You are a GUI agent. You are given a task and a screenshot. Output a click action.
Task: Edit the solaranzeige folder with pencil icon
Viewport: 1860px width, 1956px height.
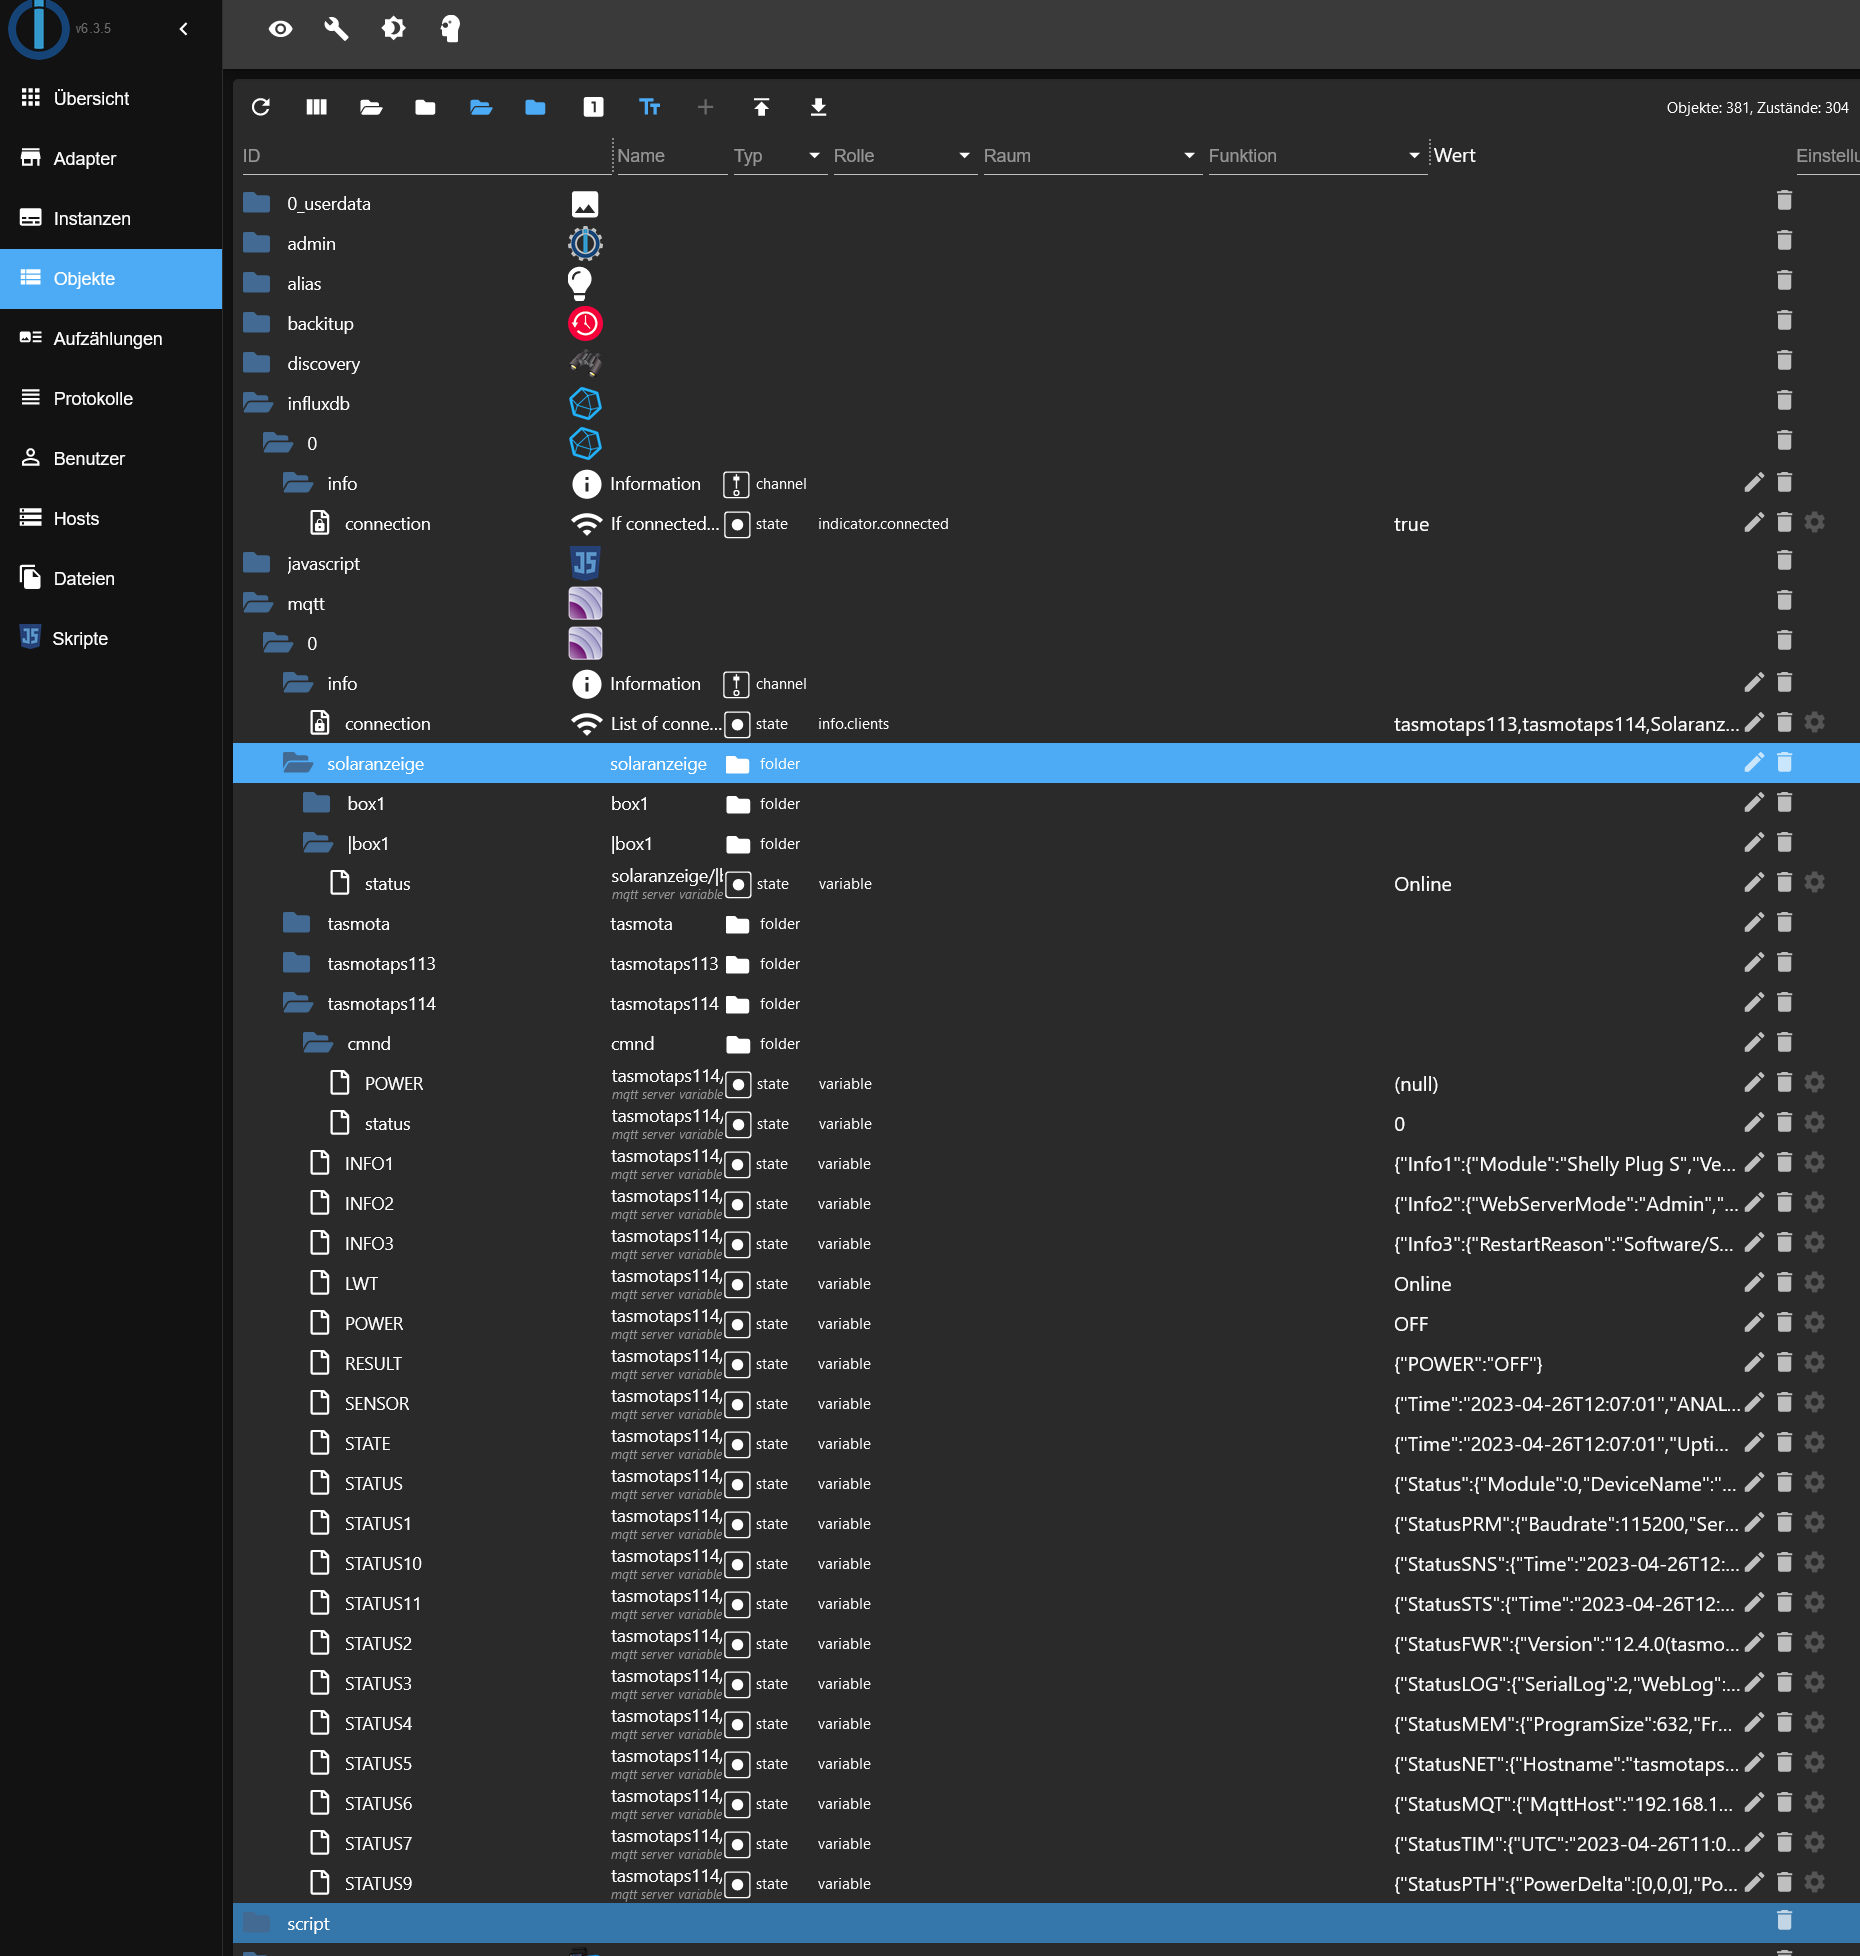point(1753,763)
